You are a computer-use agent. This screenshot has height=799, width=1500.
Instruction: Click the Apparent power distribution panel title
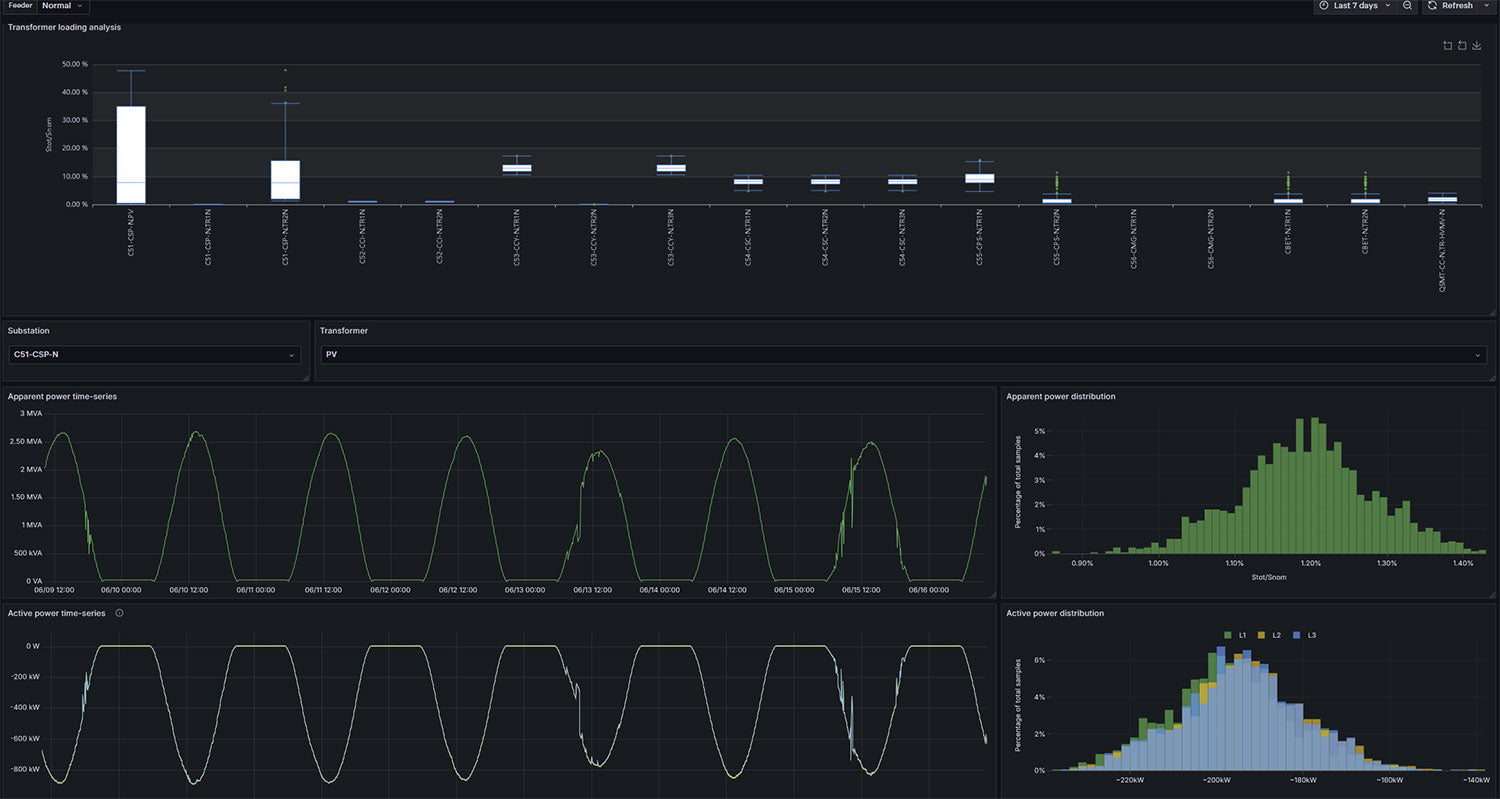pyautogui.click(x=1060, y=396)
